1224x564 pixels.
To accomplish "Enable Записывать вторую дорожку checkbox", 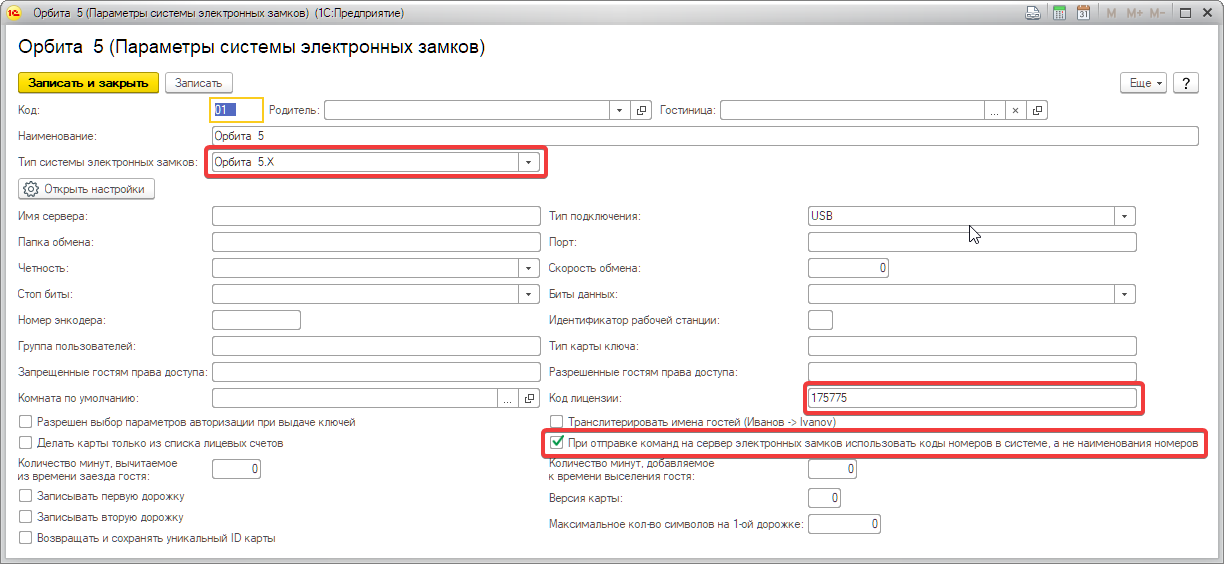I will pyautogui.click(x=26, y=517).
